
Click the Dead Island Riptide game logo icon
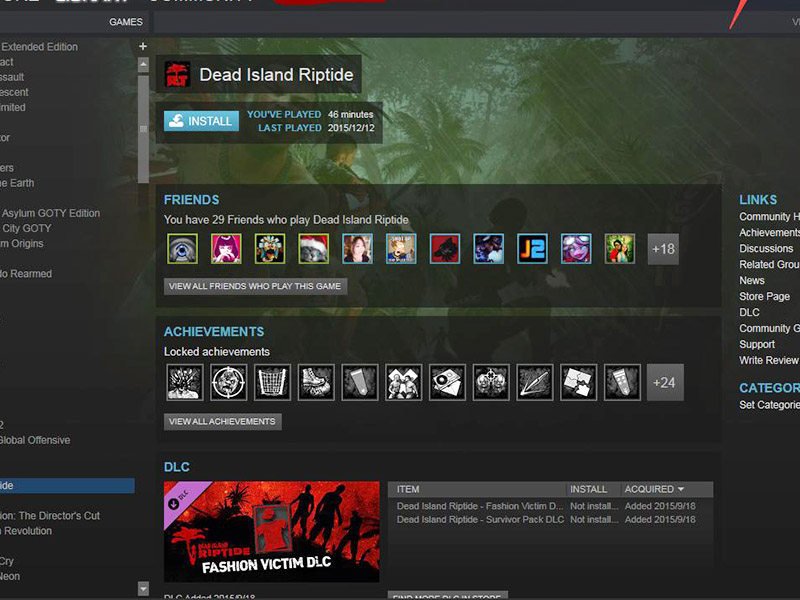pyautogui.click(x=178, y=74)
